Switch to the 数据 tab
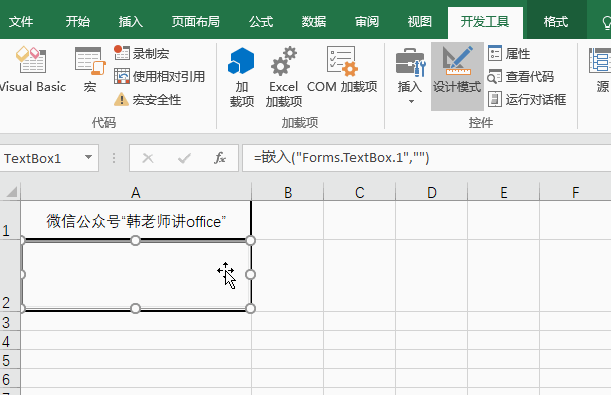611x395 pixels. click(314, 21)
